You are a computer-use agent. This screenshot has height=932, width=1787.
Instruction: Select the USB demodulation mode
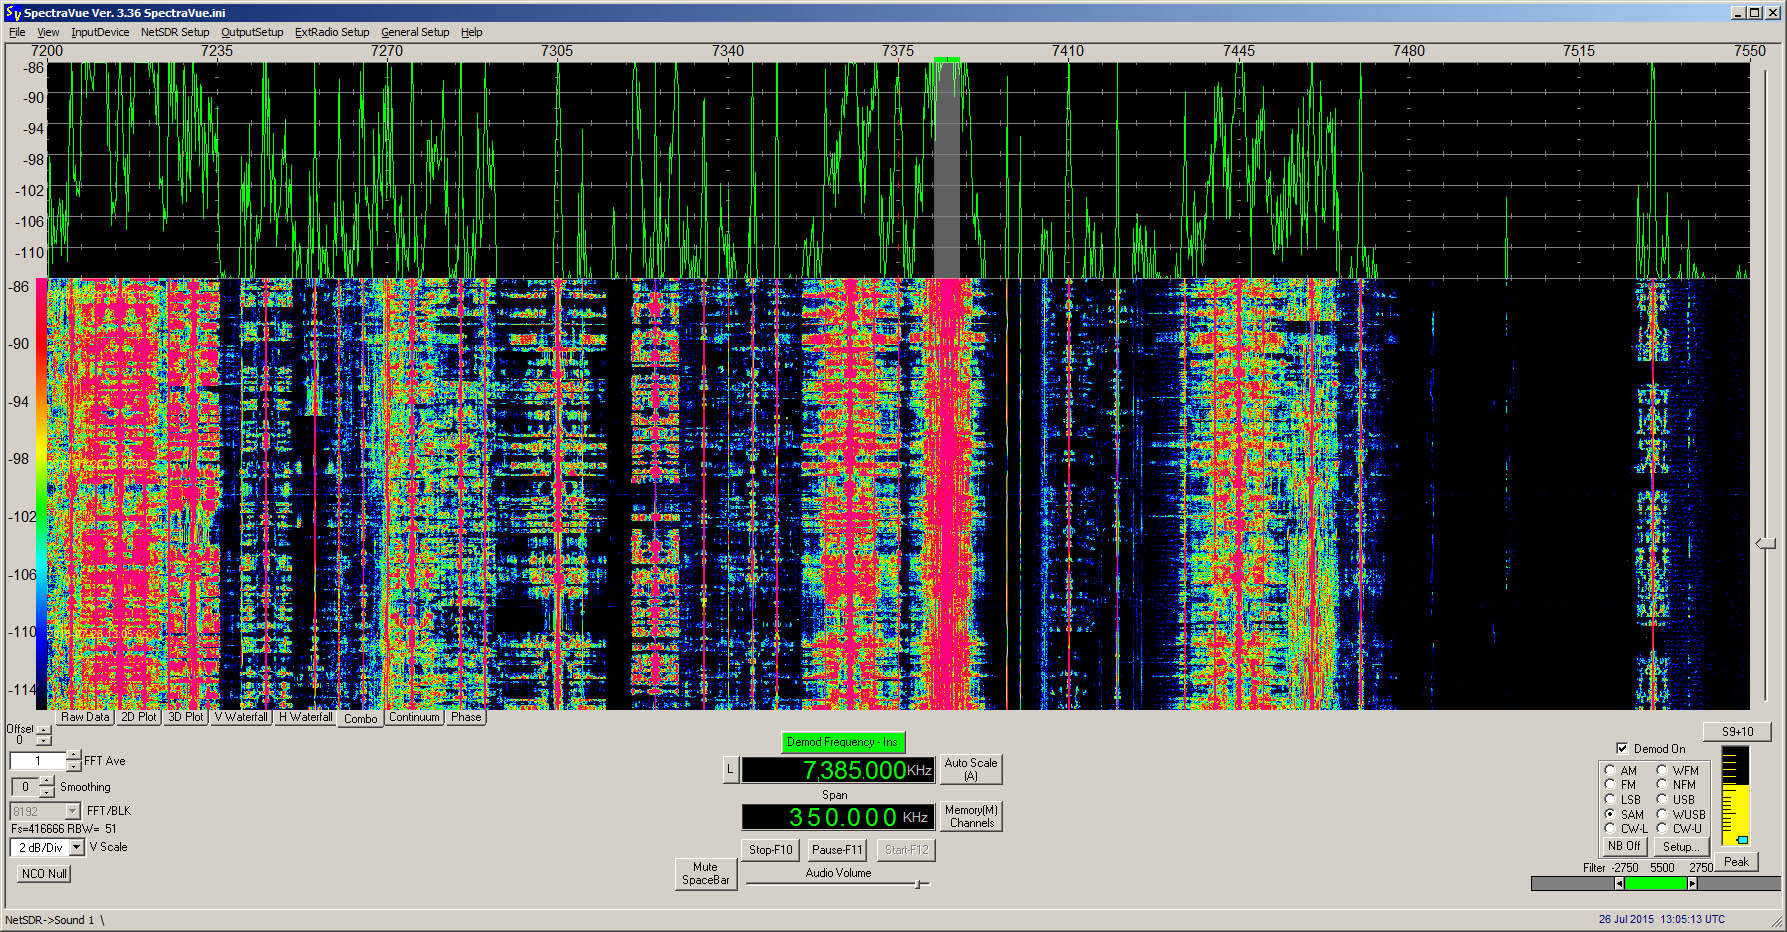(x=1675, y=799)
